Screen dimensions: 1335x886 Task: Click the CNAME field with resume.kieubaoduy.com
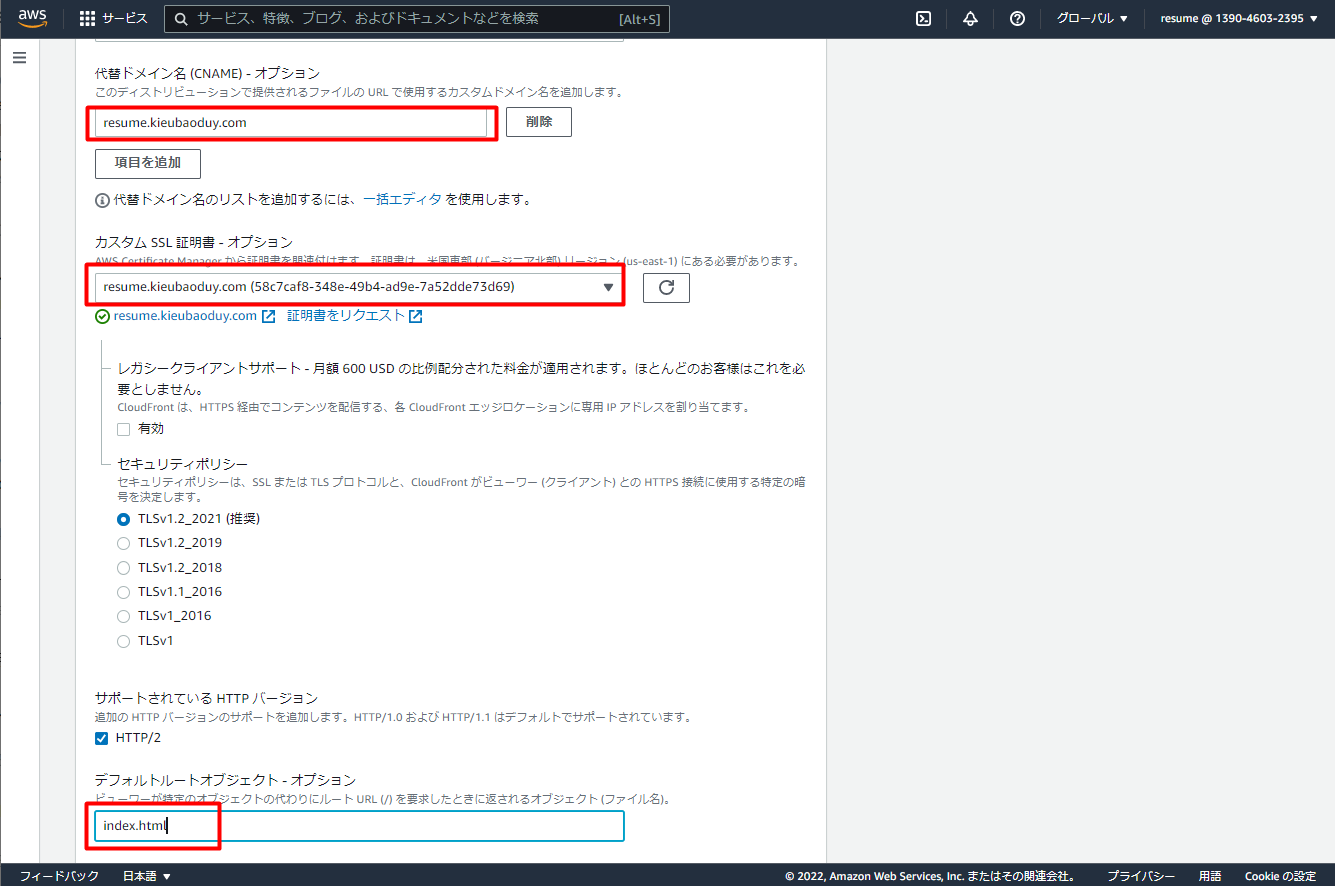[x=291, y=122]
